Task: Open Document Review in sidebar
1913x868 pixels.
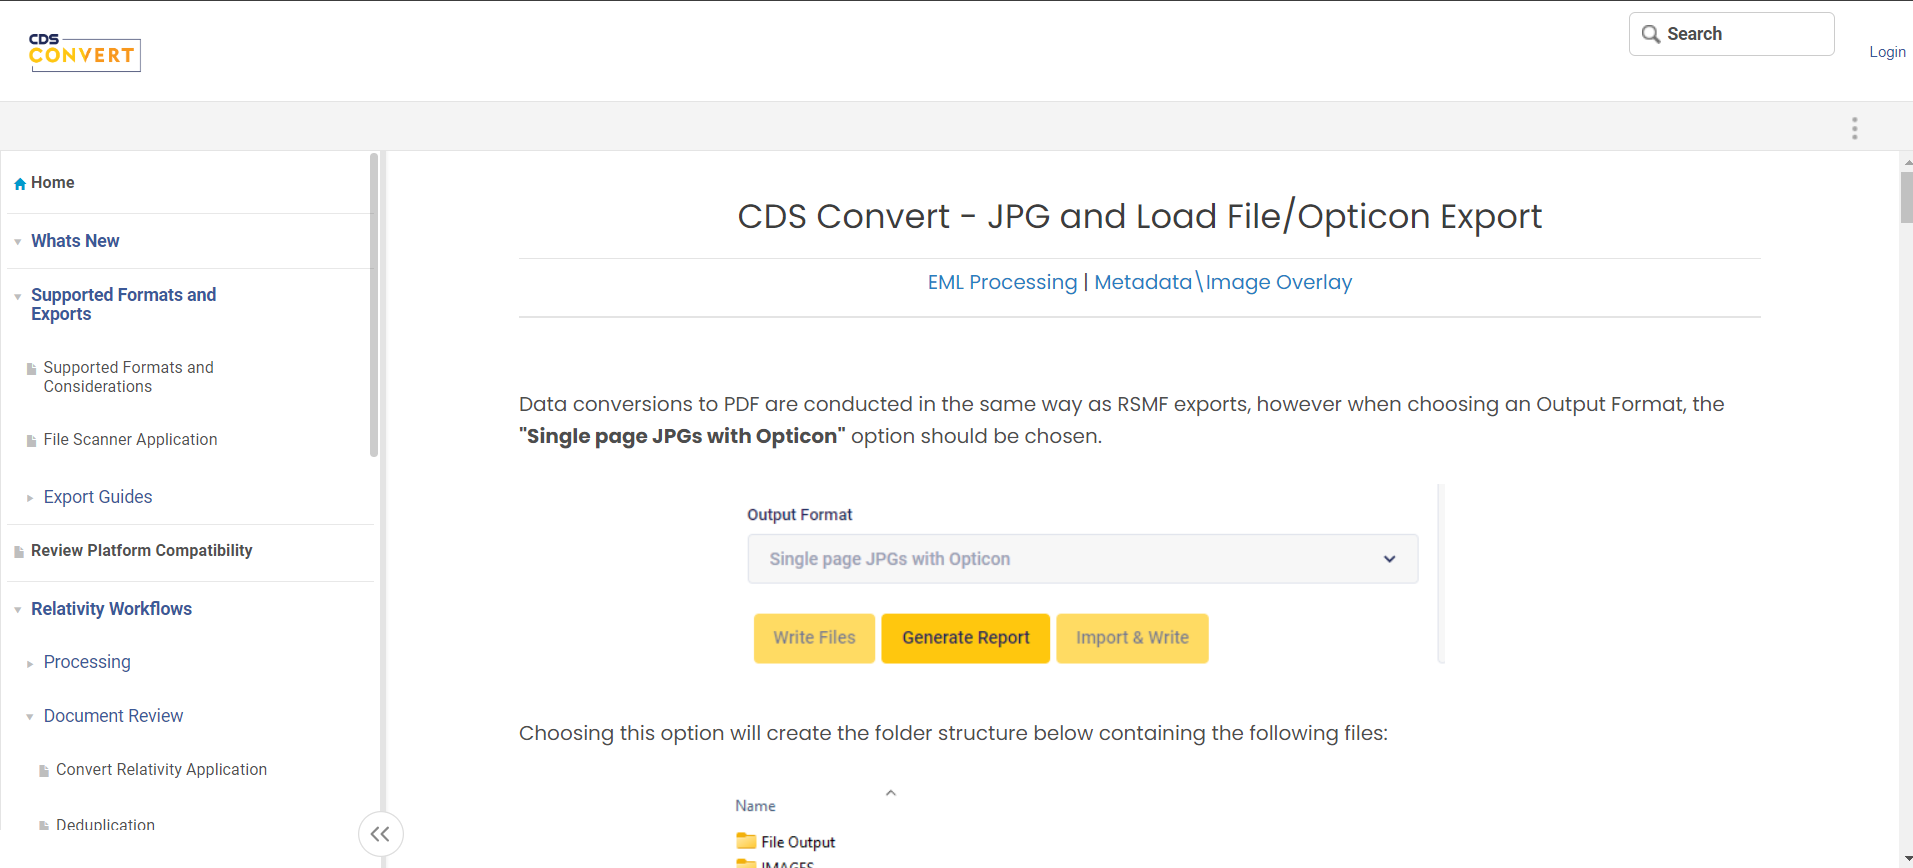Action: [113, 716]
